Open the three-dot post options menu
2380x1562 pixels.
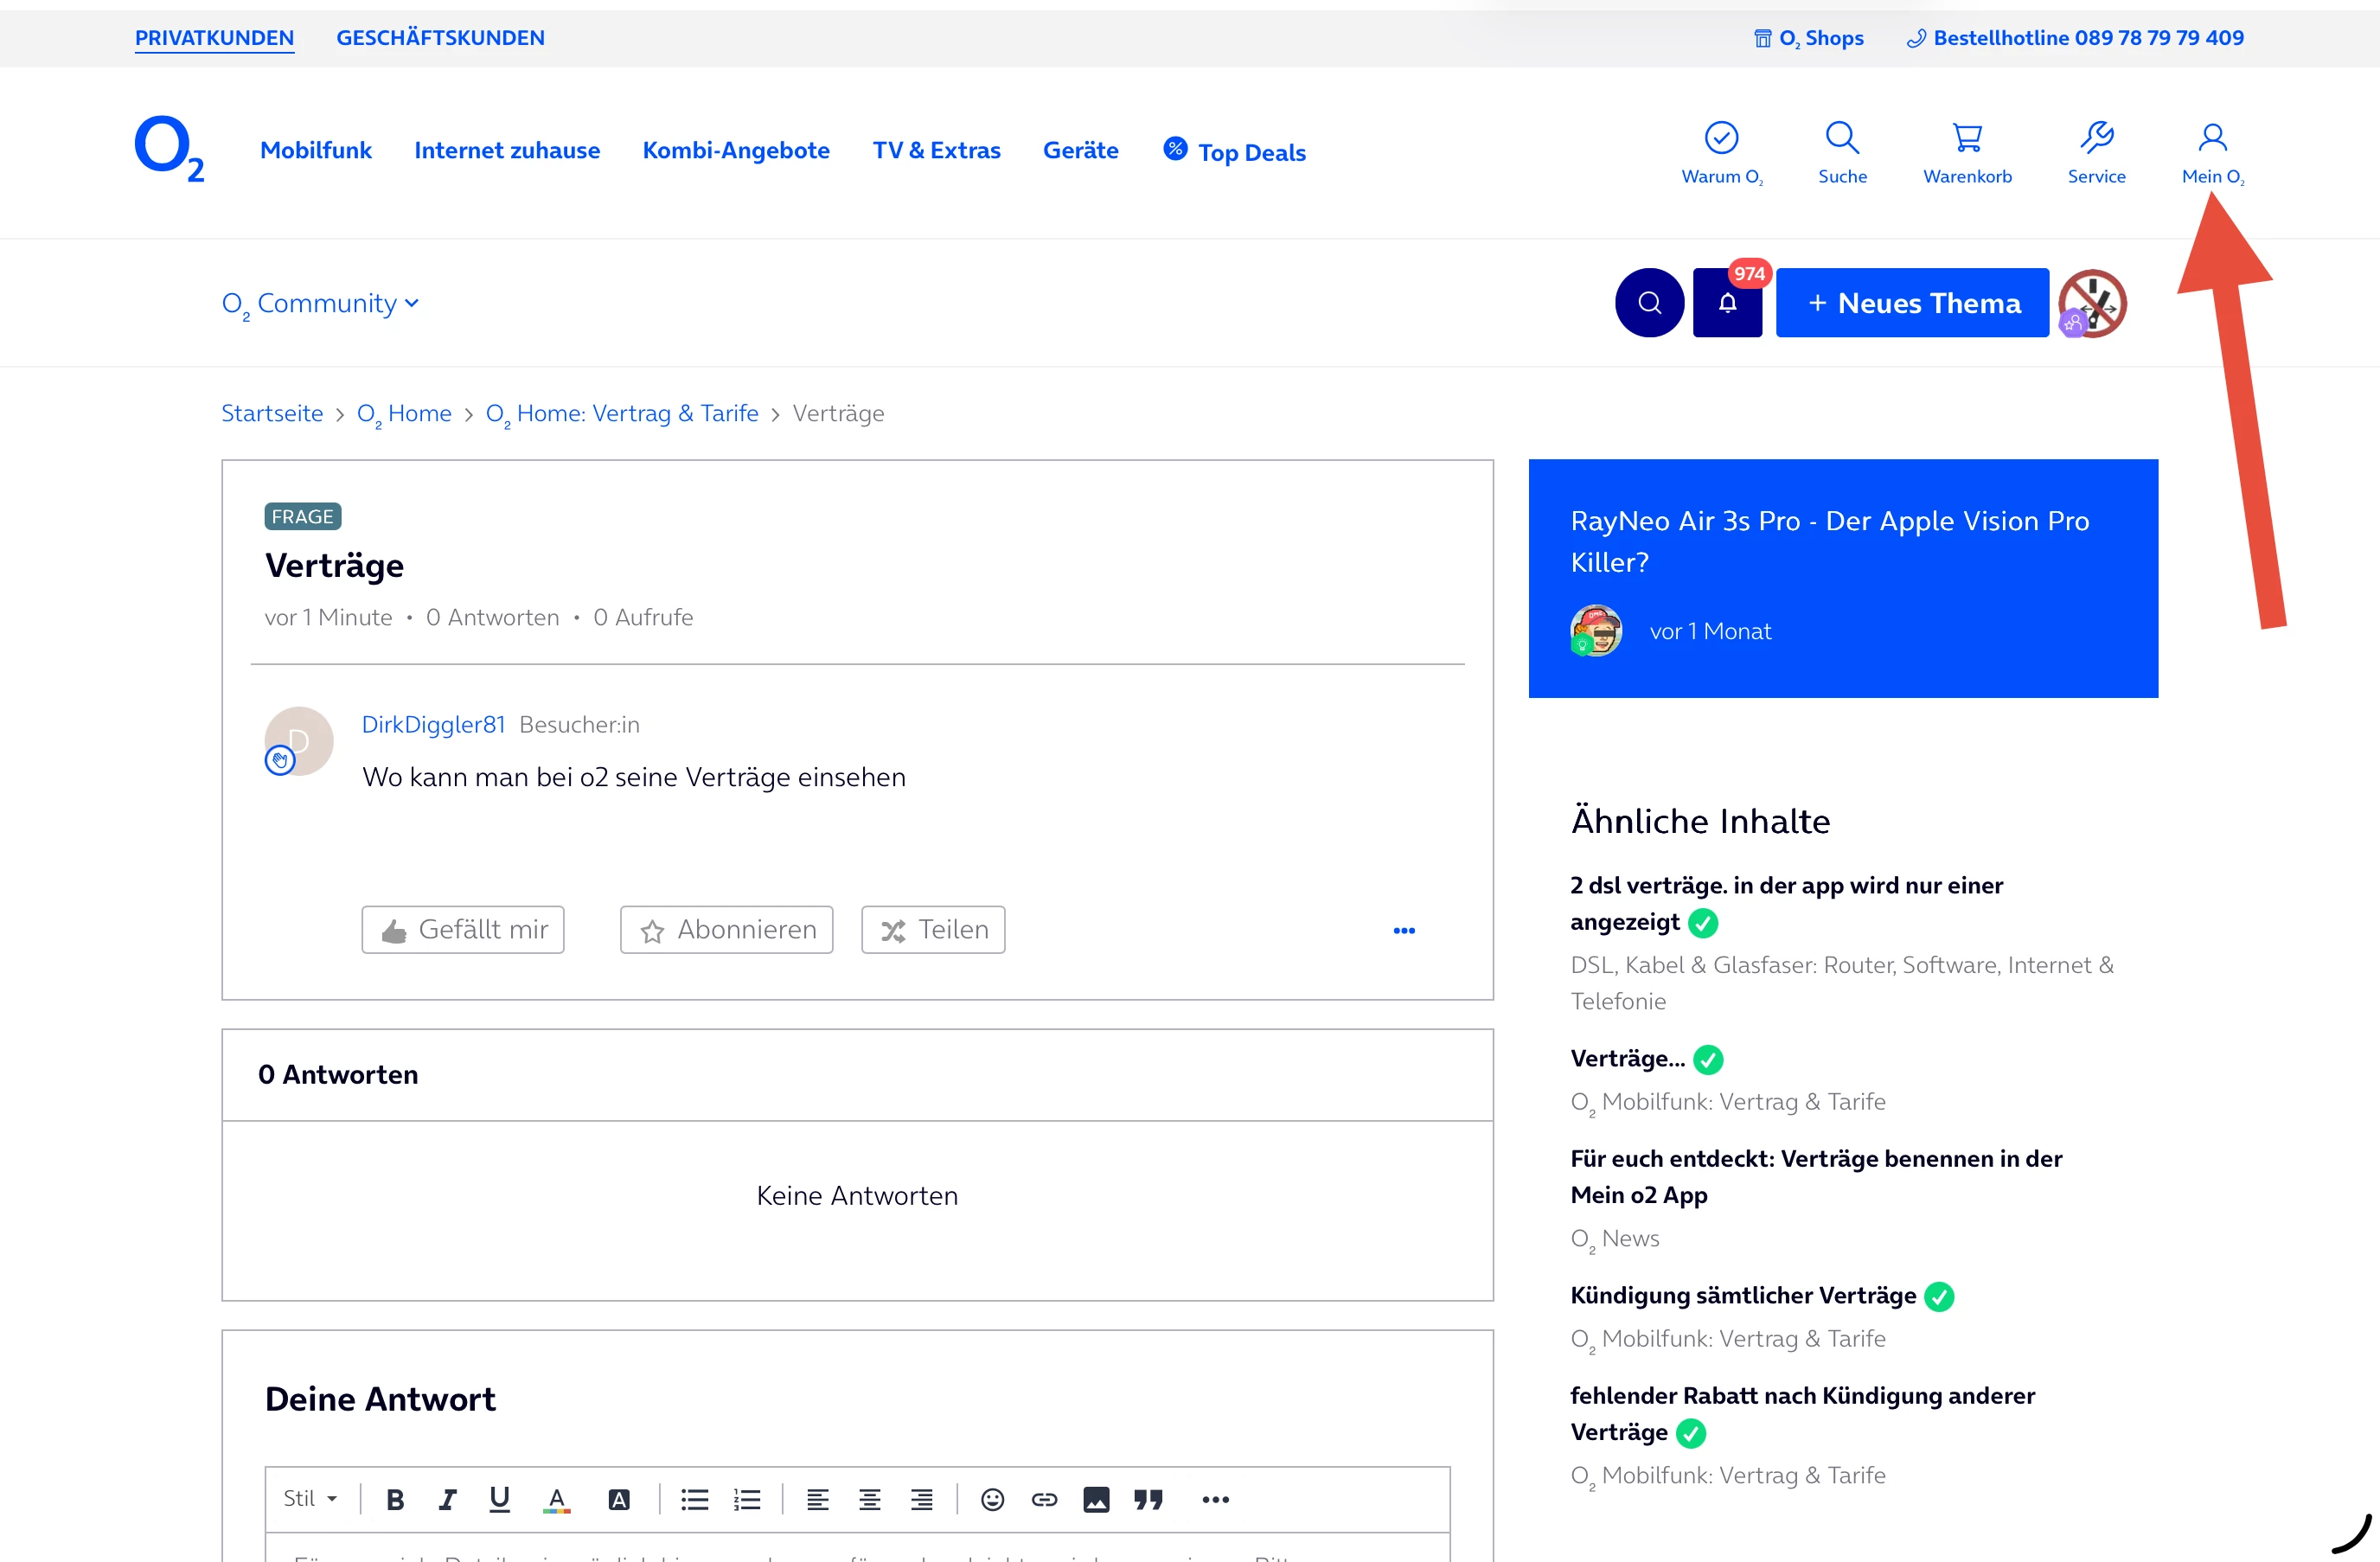[1404, 930]
